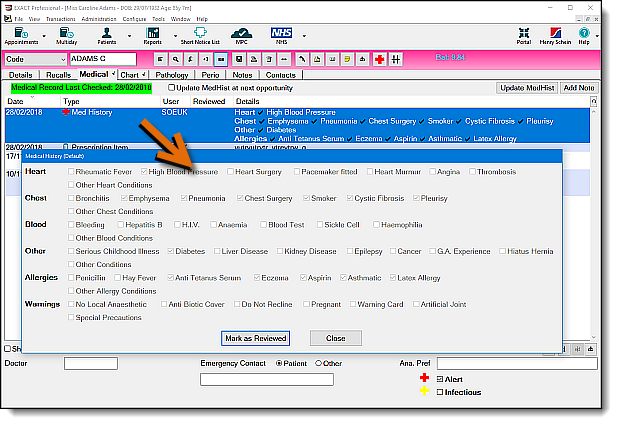
Task: Click the +1 icon in patient toolbar
Action: point(206,59)
